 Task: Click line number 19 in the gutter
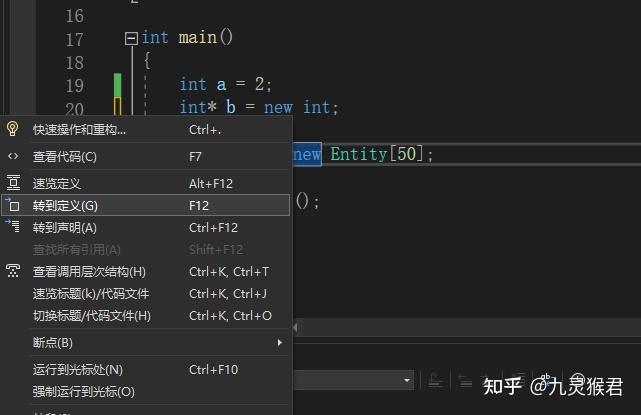click(74, 86)
